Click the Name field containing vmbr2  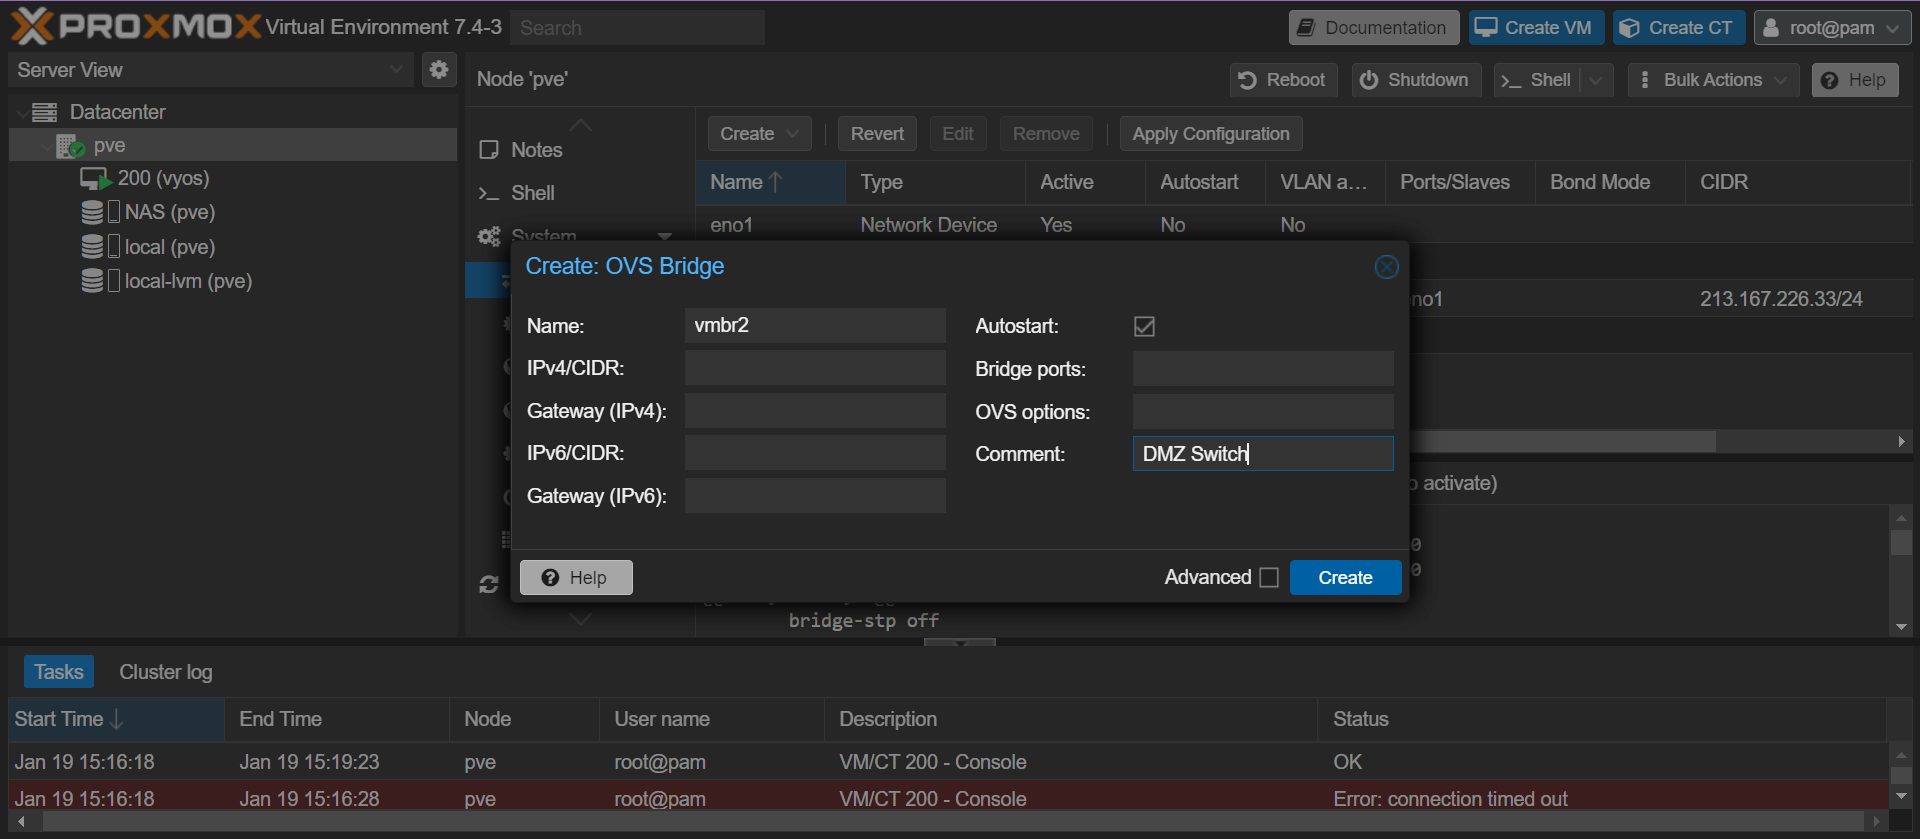click(x=815, y=326)
